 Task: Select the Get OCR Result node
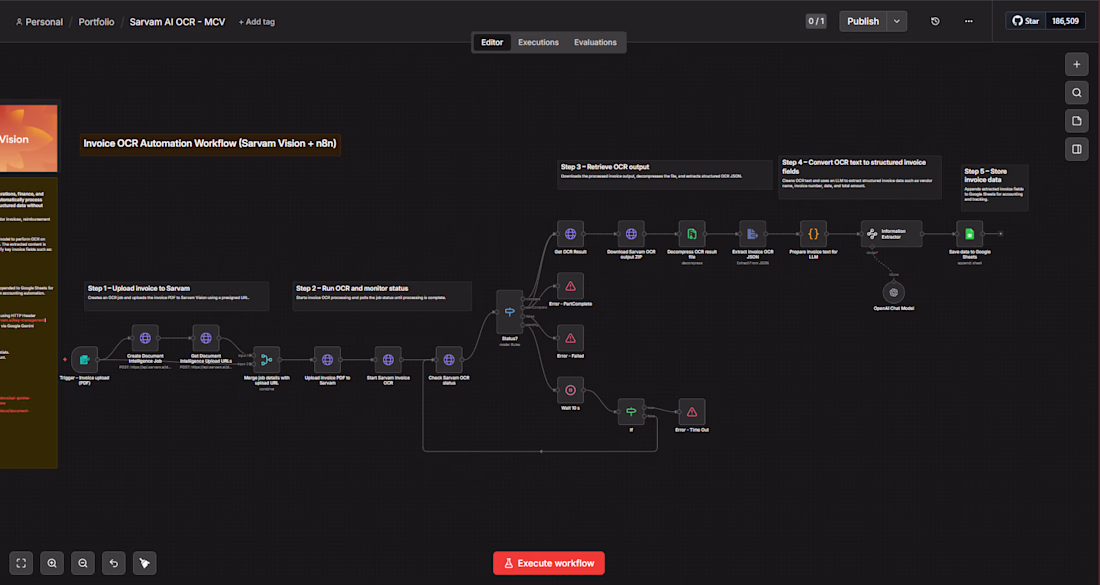(x=570, y=234)
